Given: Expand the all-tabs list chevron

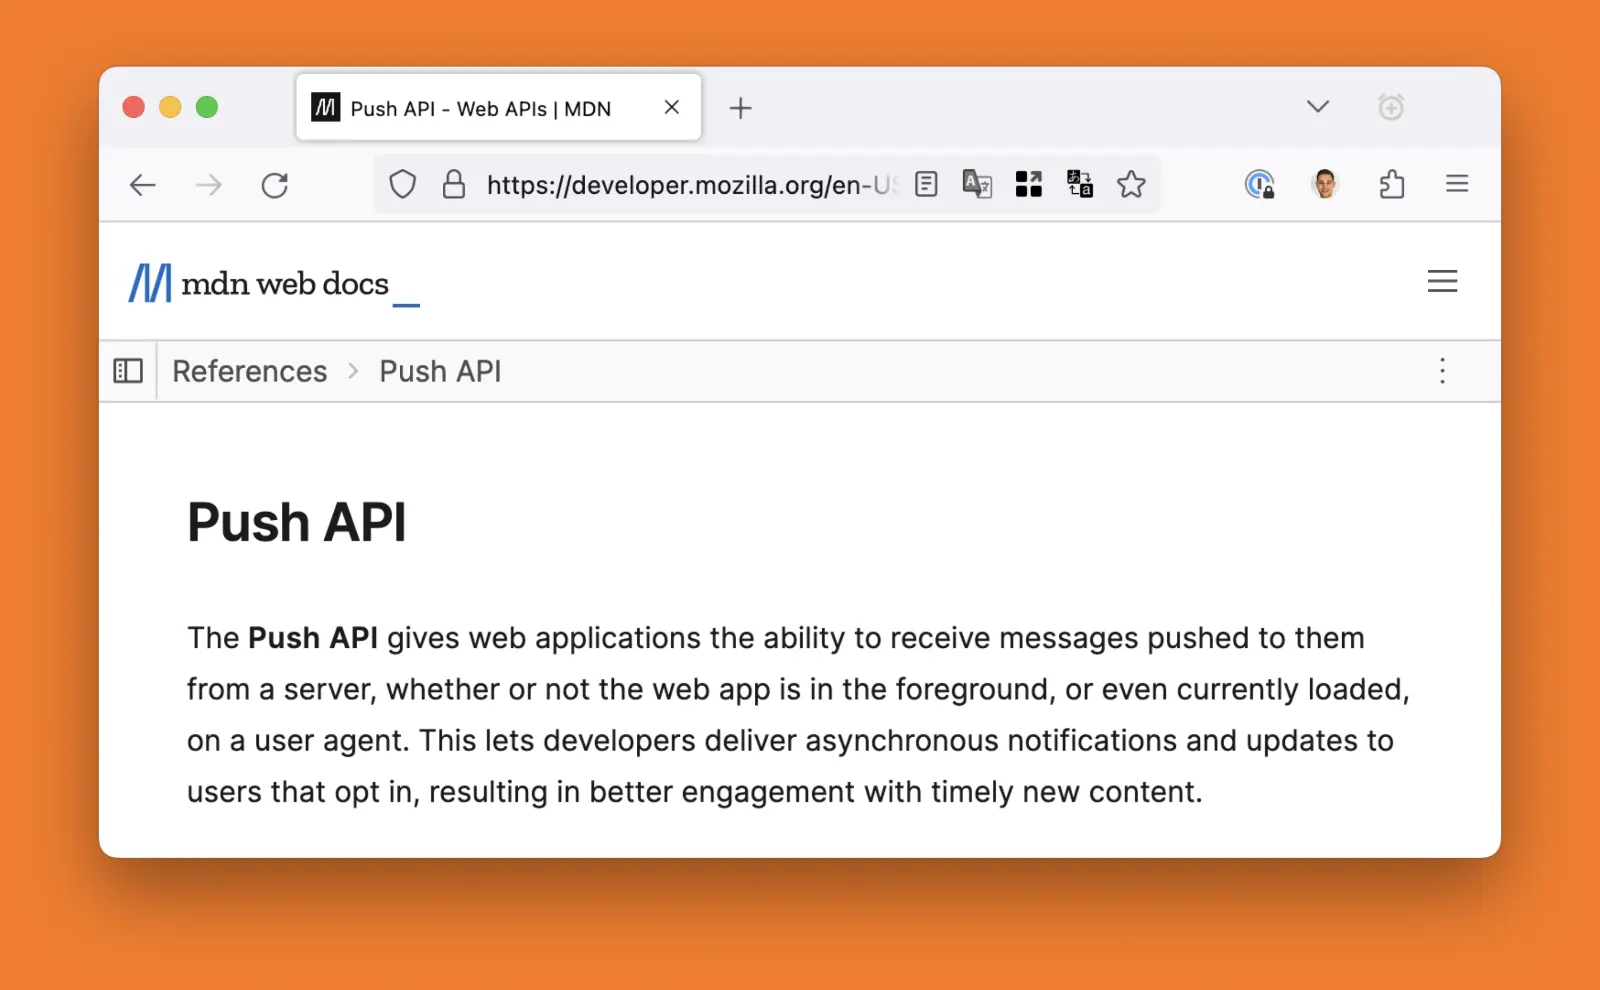Looking at the screenshot, I should 1317,106.
